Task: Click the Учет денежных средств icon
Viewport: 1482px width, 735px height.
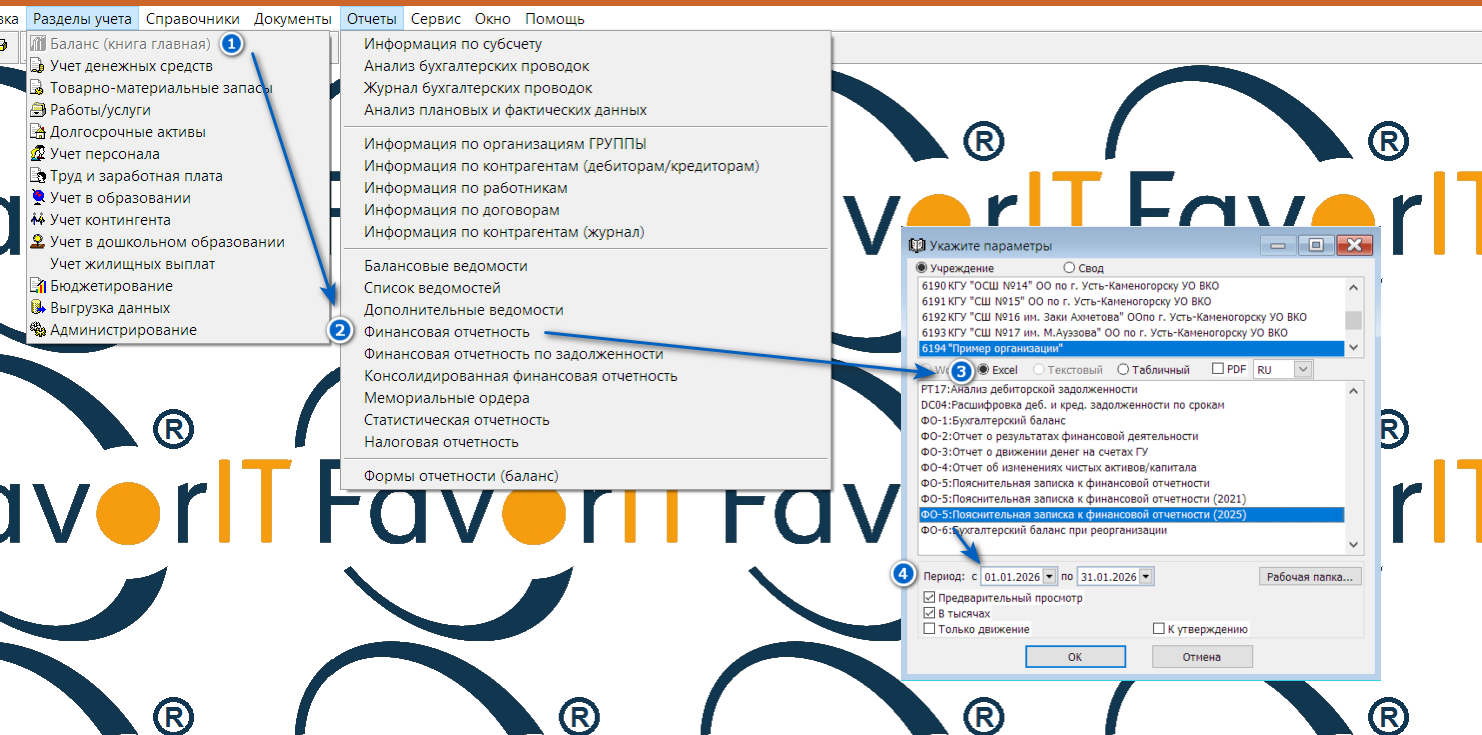Action: click(38, 66)
